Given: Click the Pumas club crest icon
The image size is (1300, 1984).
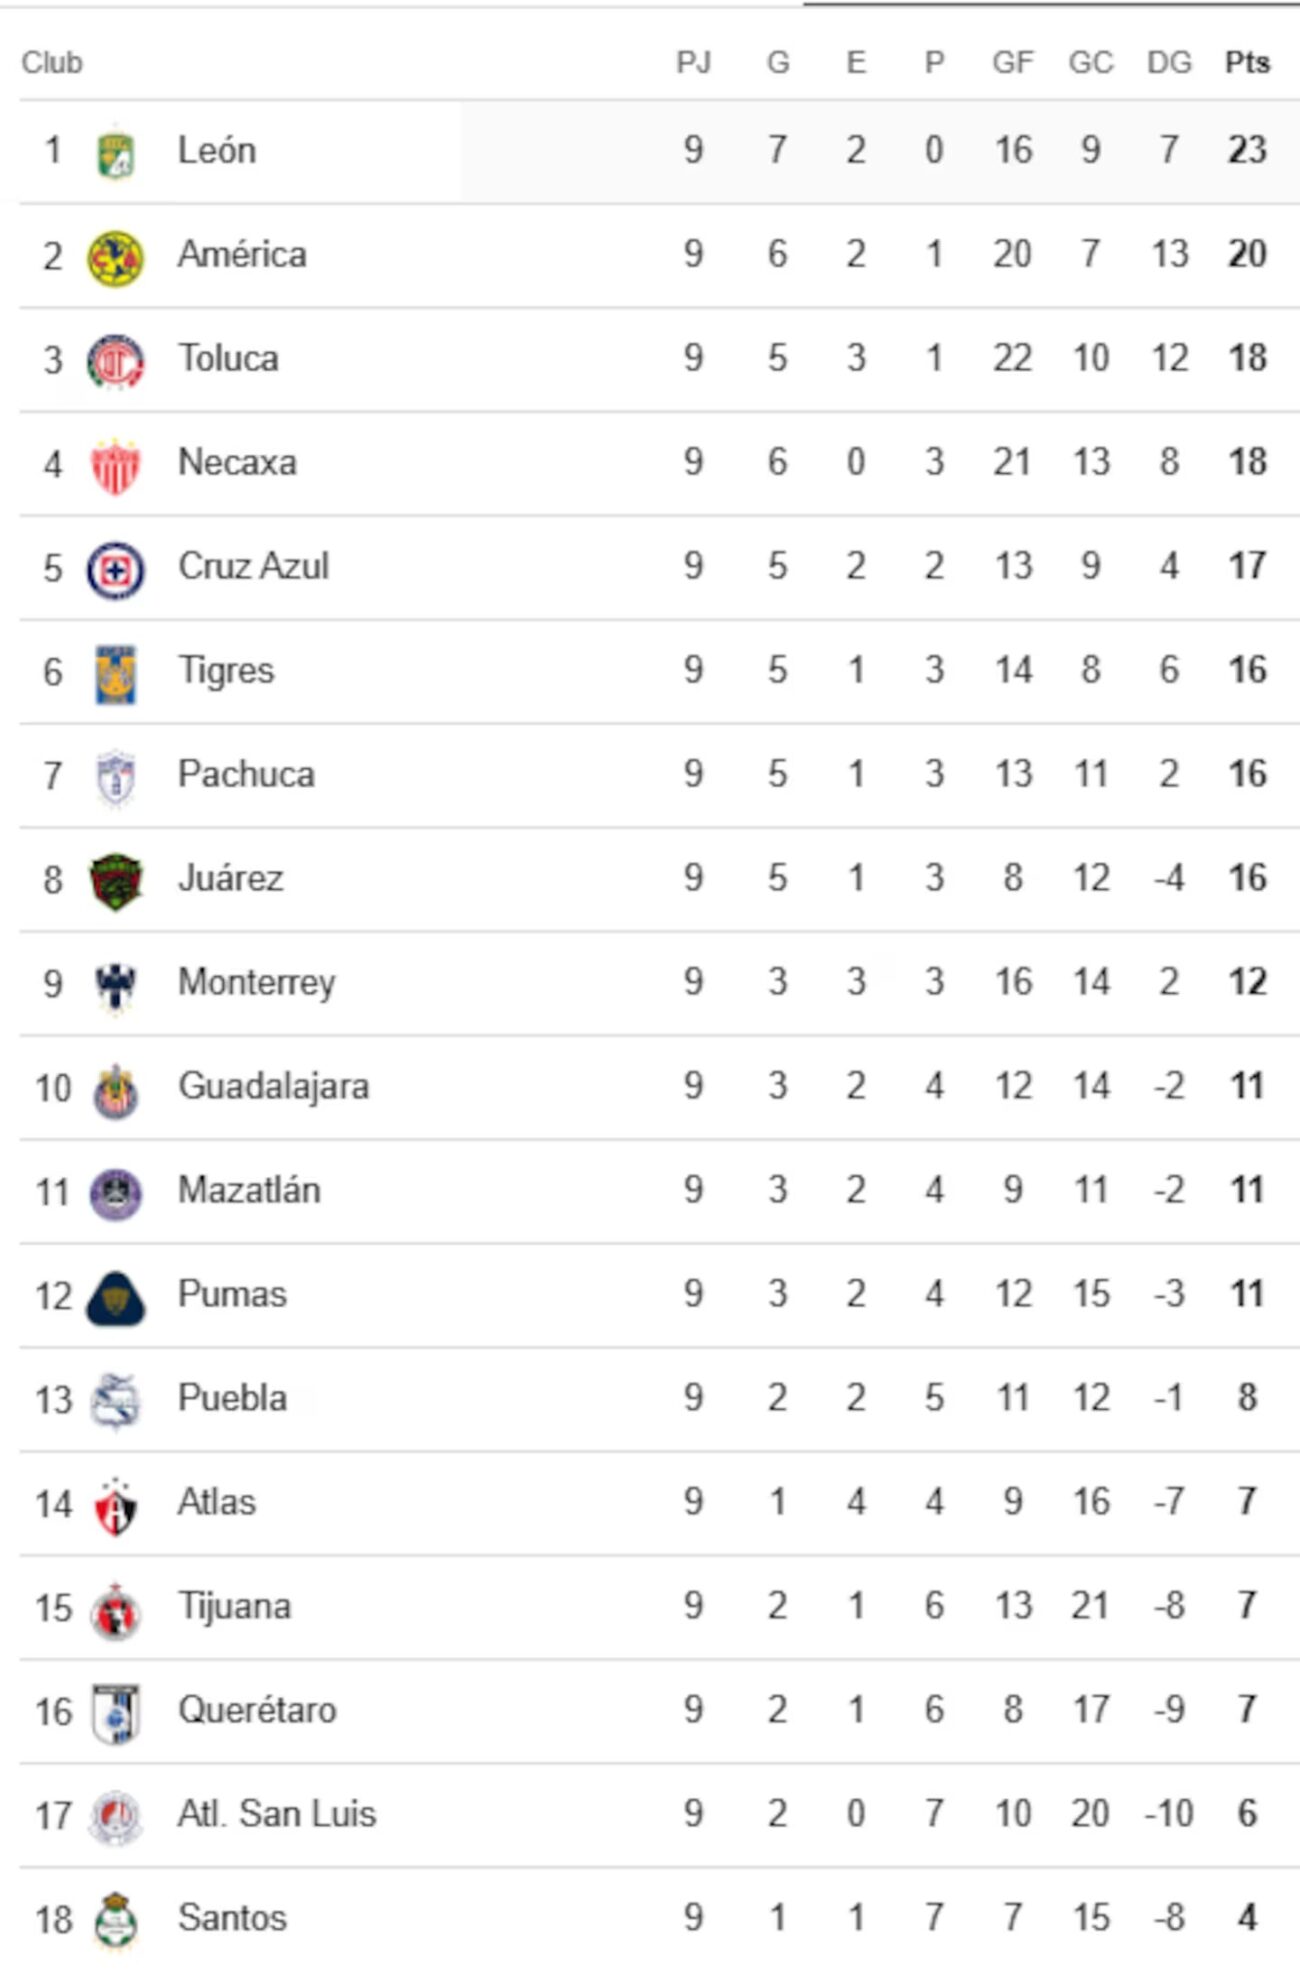Looking at the screenshot, I should coord(116,1298).
